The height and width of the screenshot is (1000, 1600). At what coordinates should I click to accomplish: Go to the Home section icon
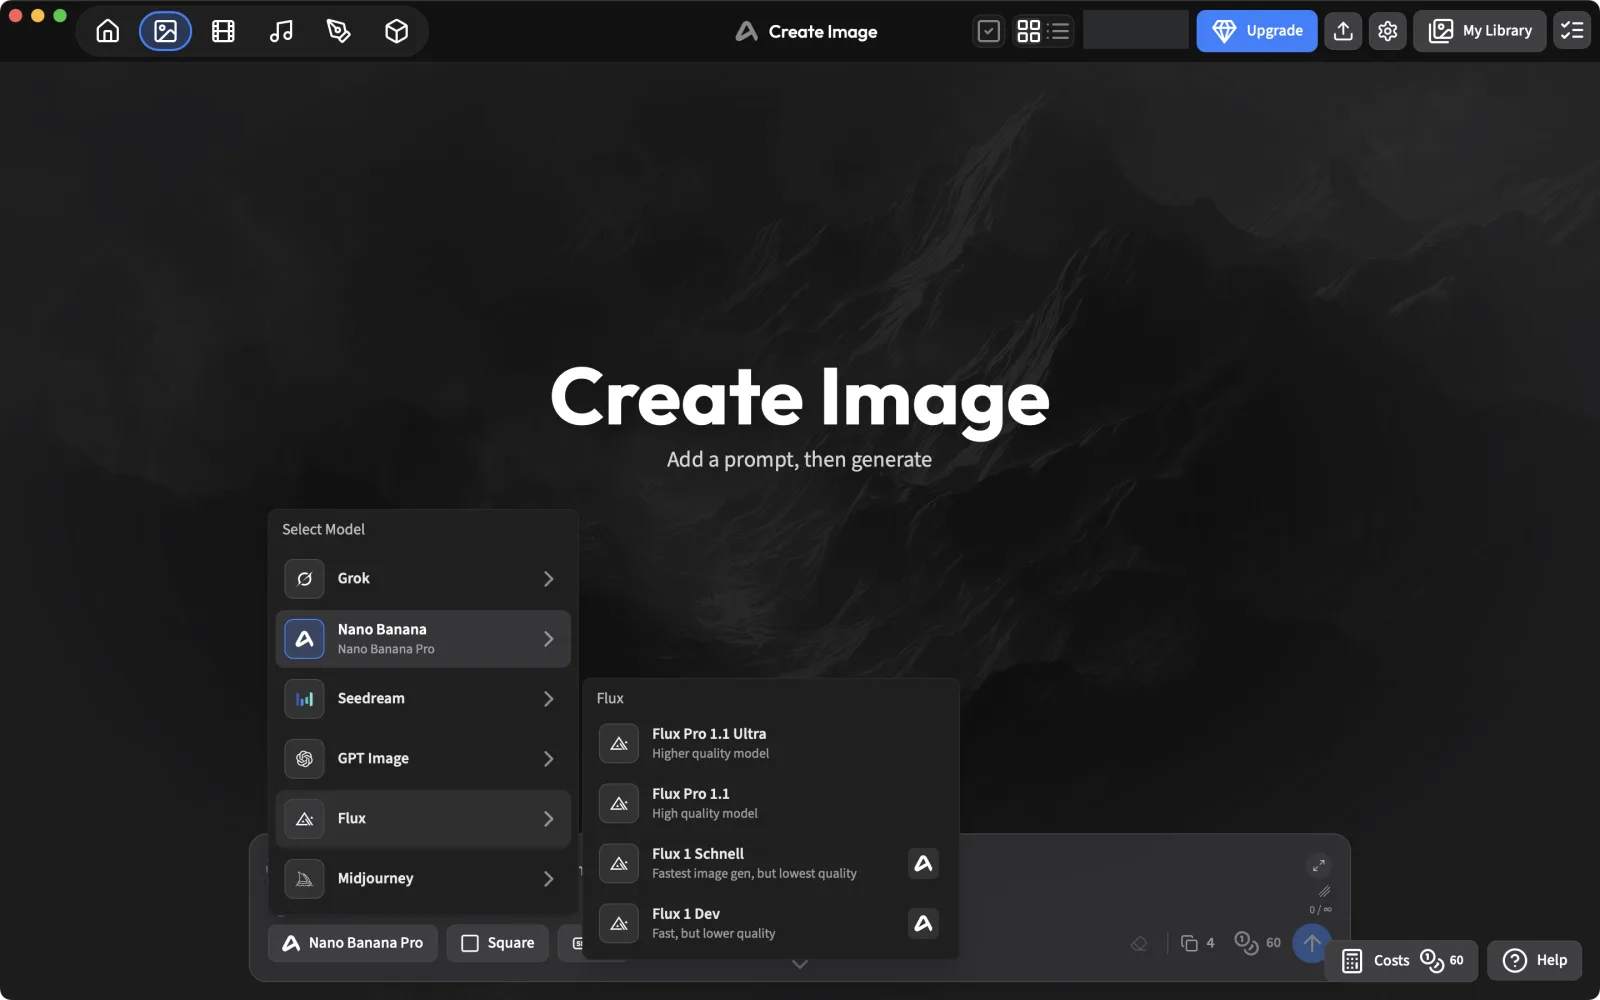[108, 31]
